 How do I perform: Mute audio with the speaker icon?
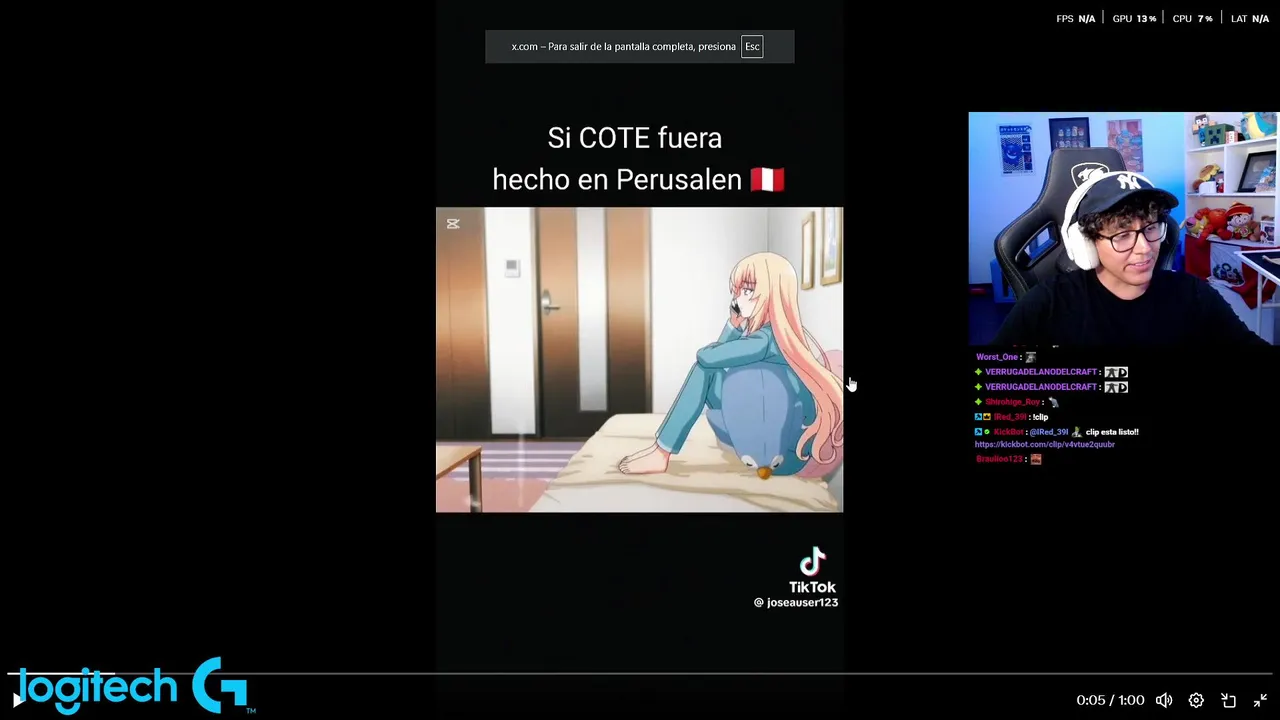(x=1164, y=700)
